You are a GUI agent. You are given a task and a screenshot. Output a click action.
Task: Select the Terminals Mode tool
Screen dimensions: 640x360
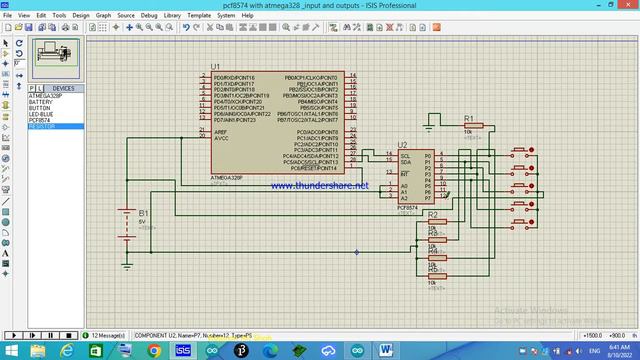[5, 116]
